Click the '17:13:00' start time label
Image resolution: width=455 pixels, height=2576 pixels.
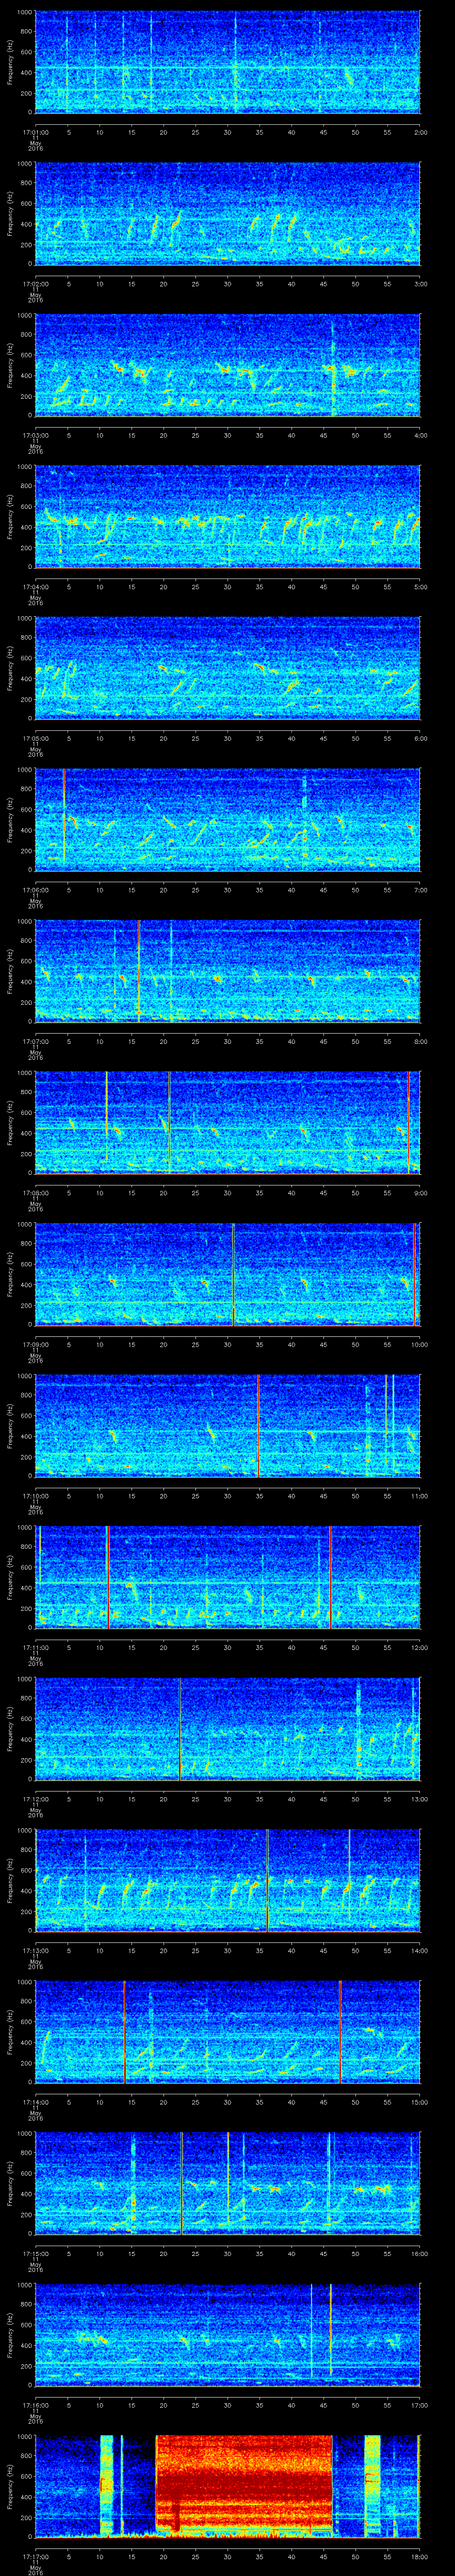[x=35, y=1951]
